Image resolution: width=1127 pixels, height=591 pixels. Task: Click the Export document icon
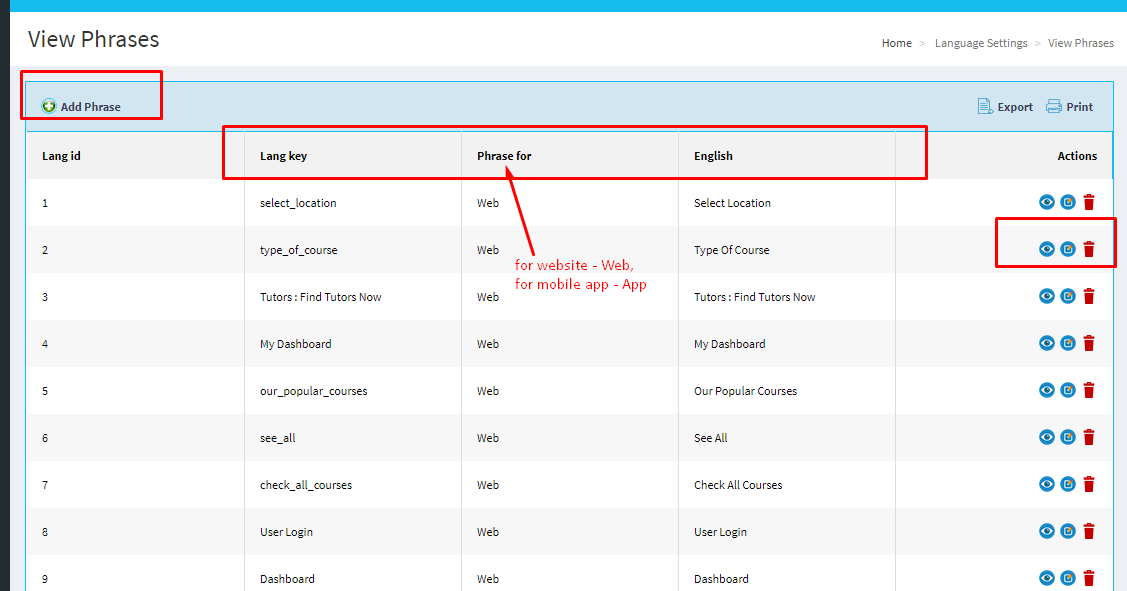985,107
